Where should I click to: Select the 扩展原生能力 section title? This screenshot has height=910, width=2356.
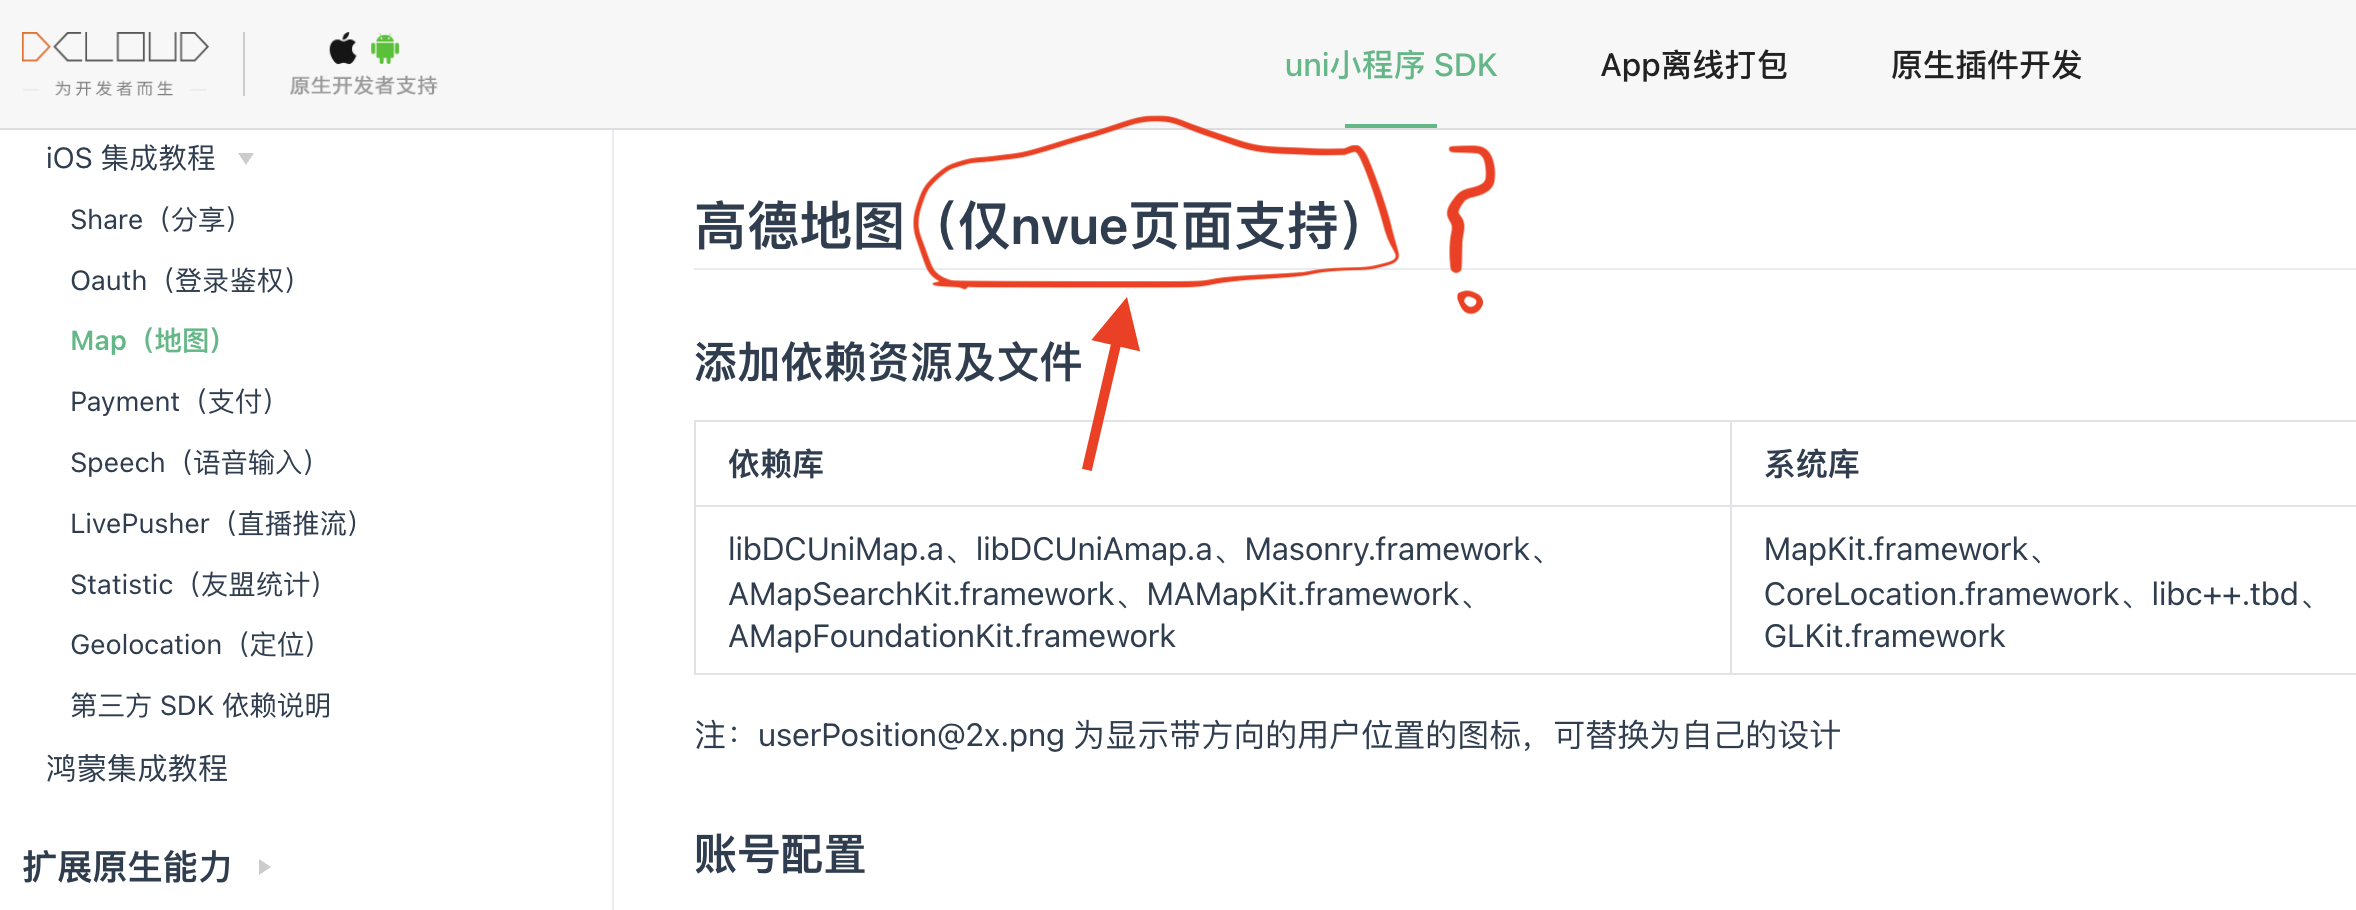[127, 867]
